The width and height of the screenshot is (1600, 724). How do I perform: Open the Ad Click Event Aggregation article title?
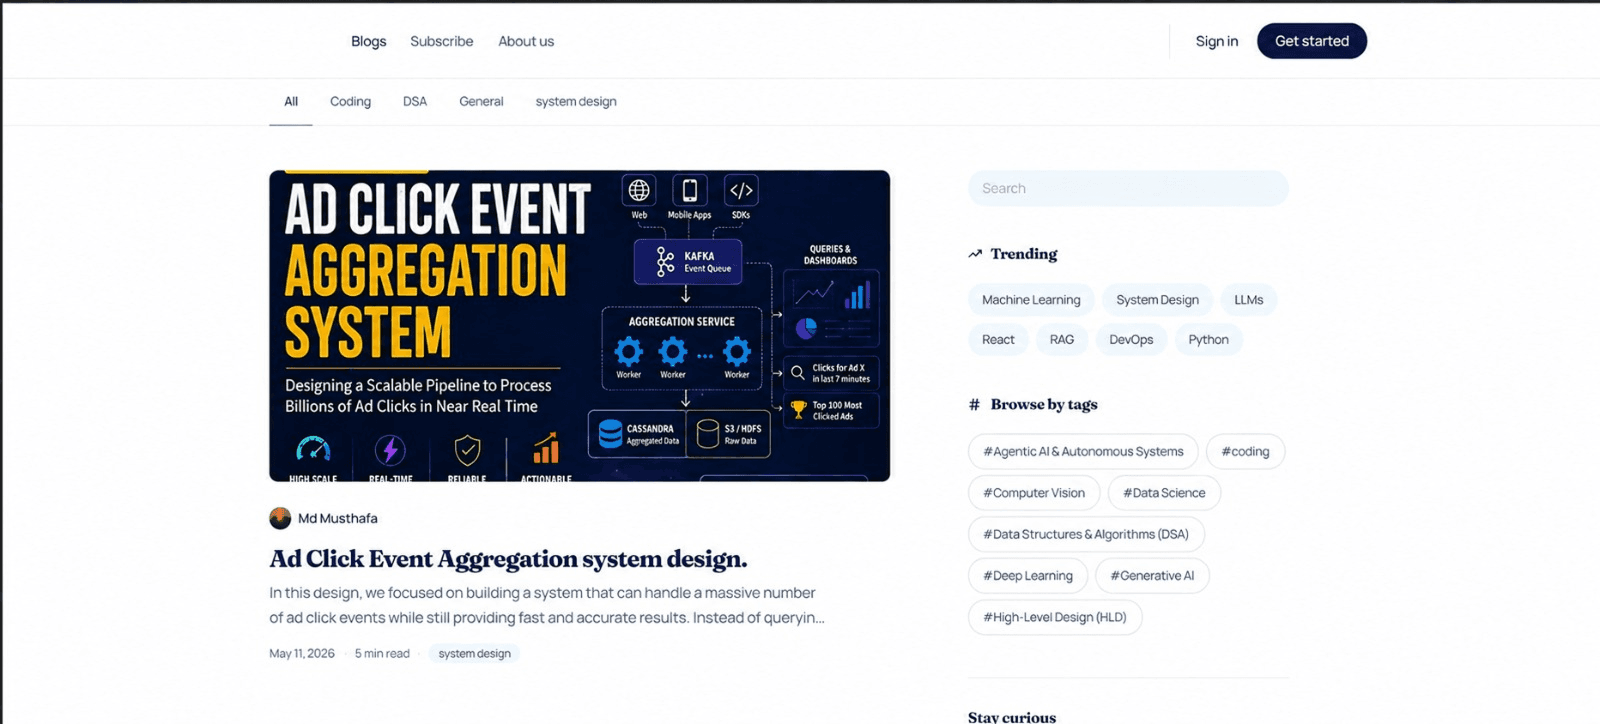click(508, 559)
